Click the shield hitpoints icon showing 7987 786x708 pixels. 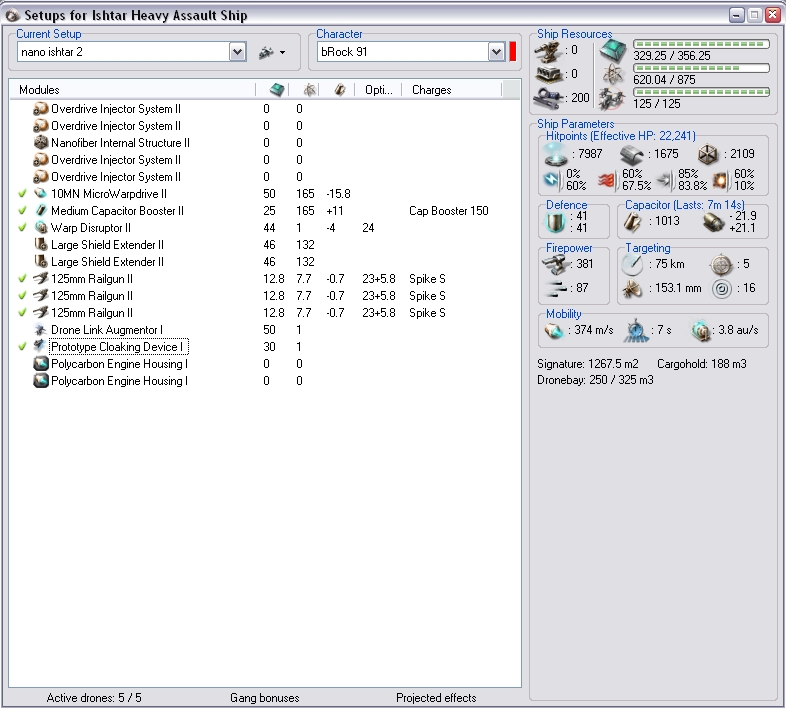click(x=555, y=154)
